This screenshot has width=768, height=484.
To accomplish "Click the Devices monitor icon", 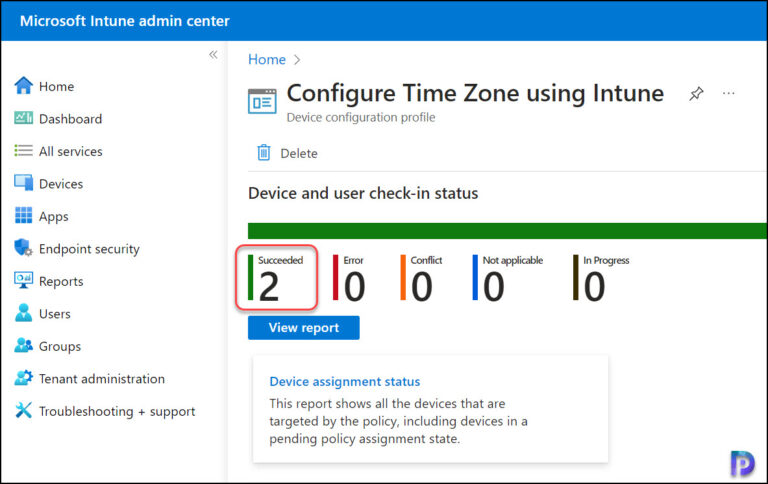I will click(23, 183).
